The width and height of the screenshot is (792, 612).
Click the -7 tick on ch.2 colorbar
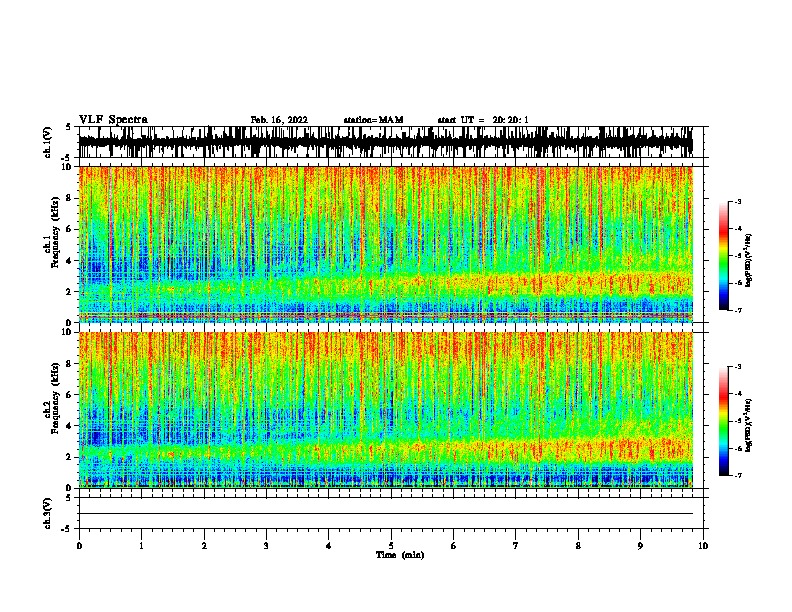737,475
